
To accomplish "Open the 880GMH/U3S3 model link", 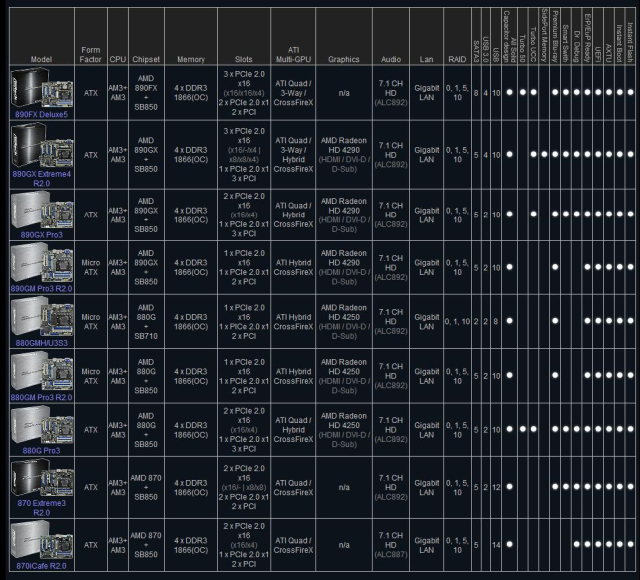I will pos(40,340).
